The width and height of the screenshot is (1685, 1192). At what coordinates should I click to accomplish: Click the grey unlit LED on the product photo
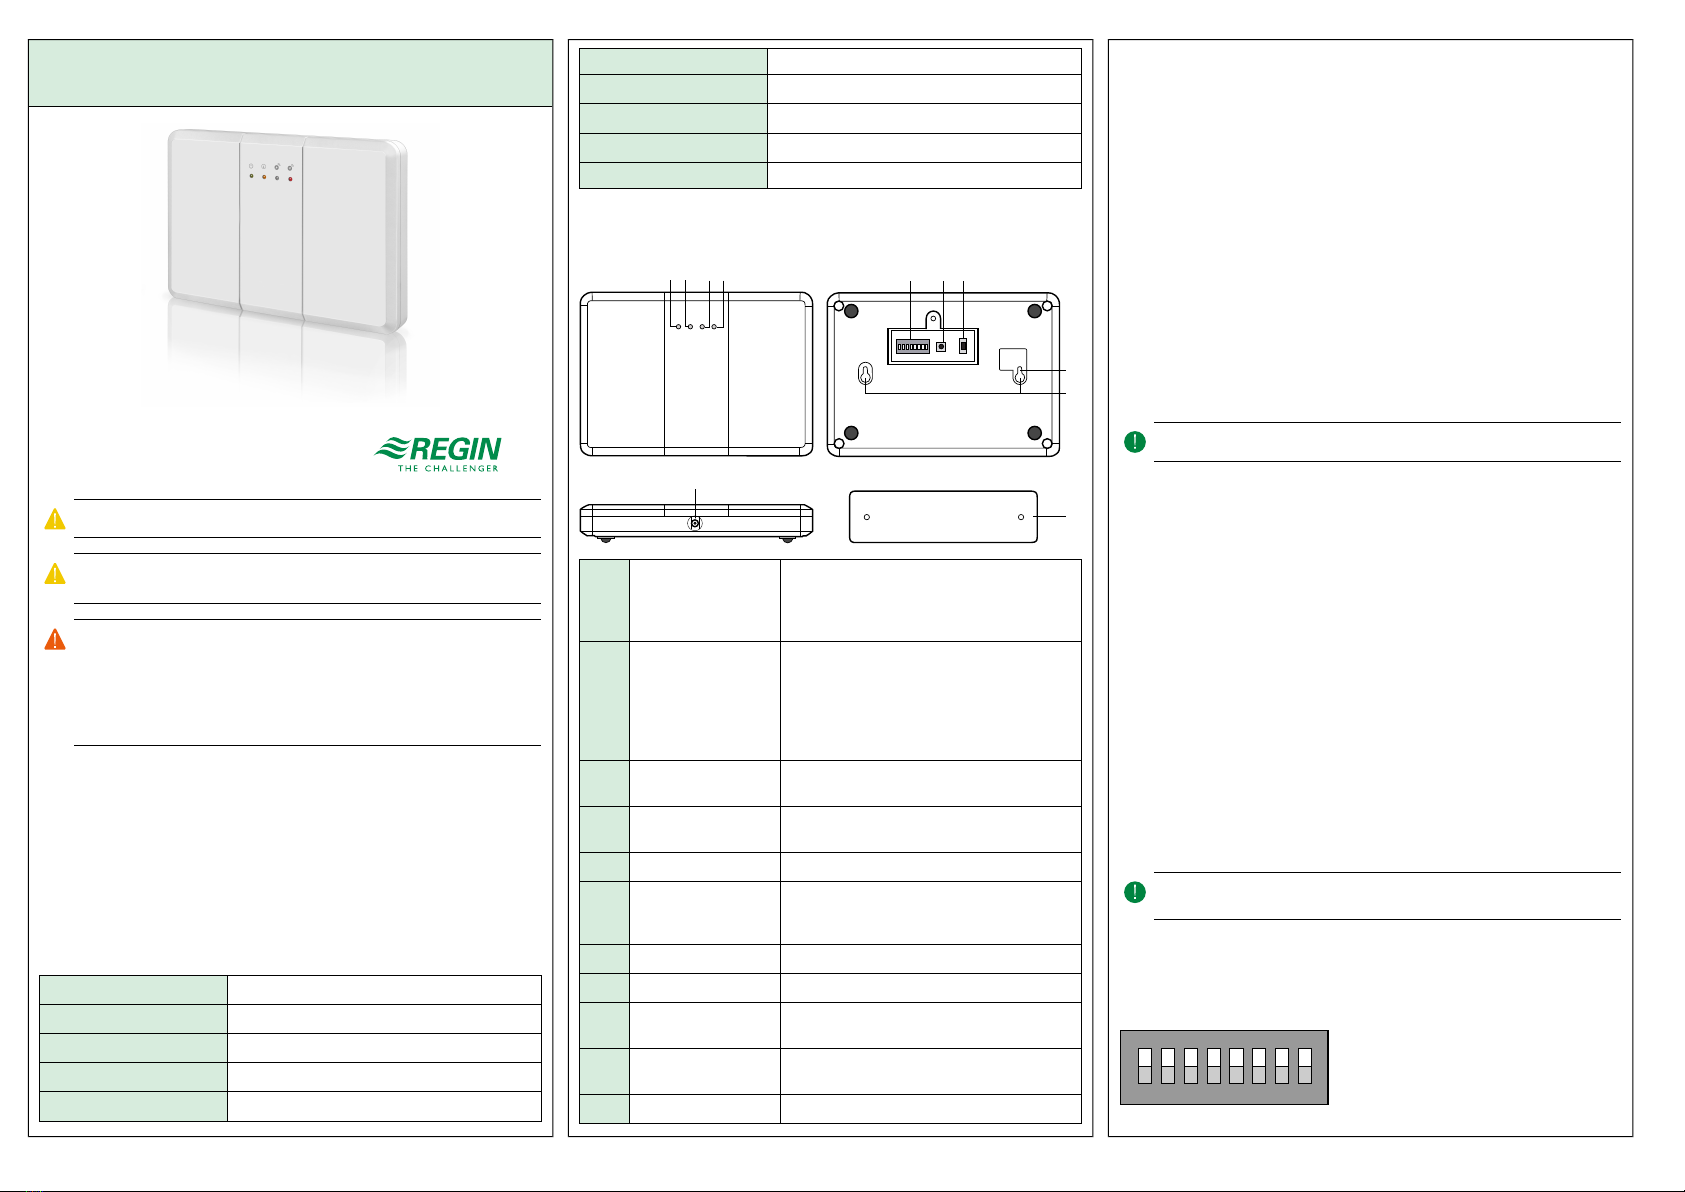(x=277, y=178)
